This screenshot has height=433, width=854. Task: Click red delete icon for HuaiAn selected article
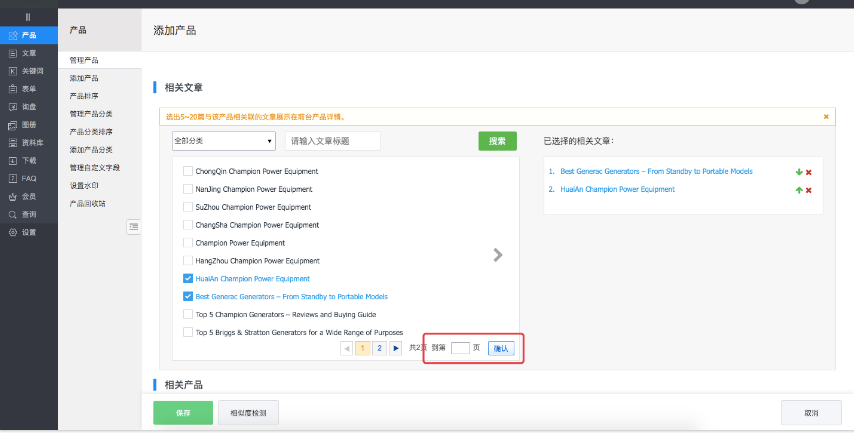coord(808,190)
